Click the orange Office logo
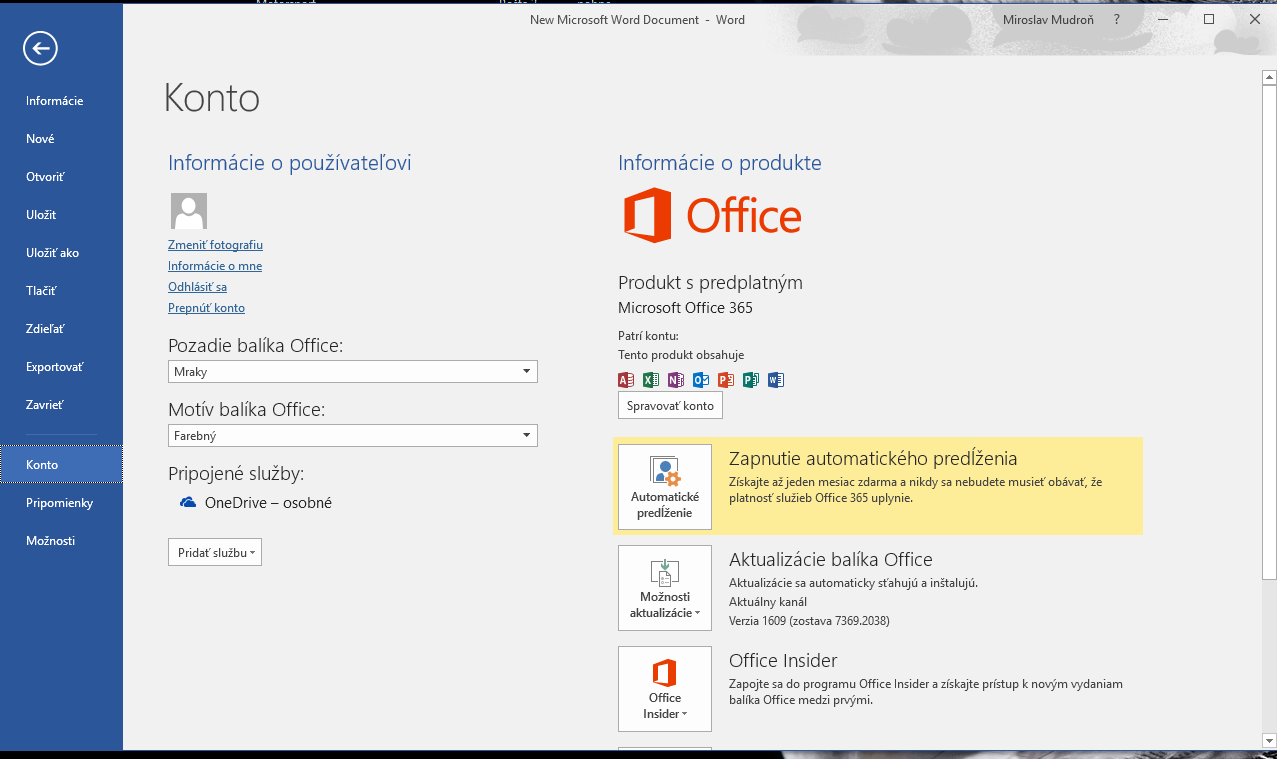Screen dimensions: 1277x759 [x=713, y=215]
